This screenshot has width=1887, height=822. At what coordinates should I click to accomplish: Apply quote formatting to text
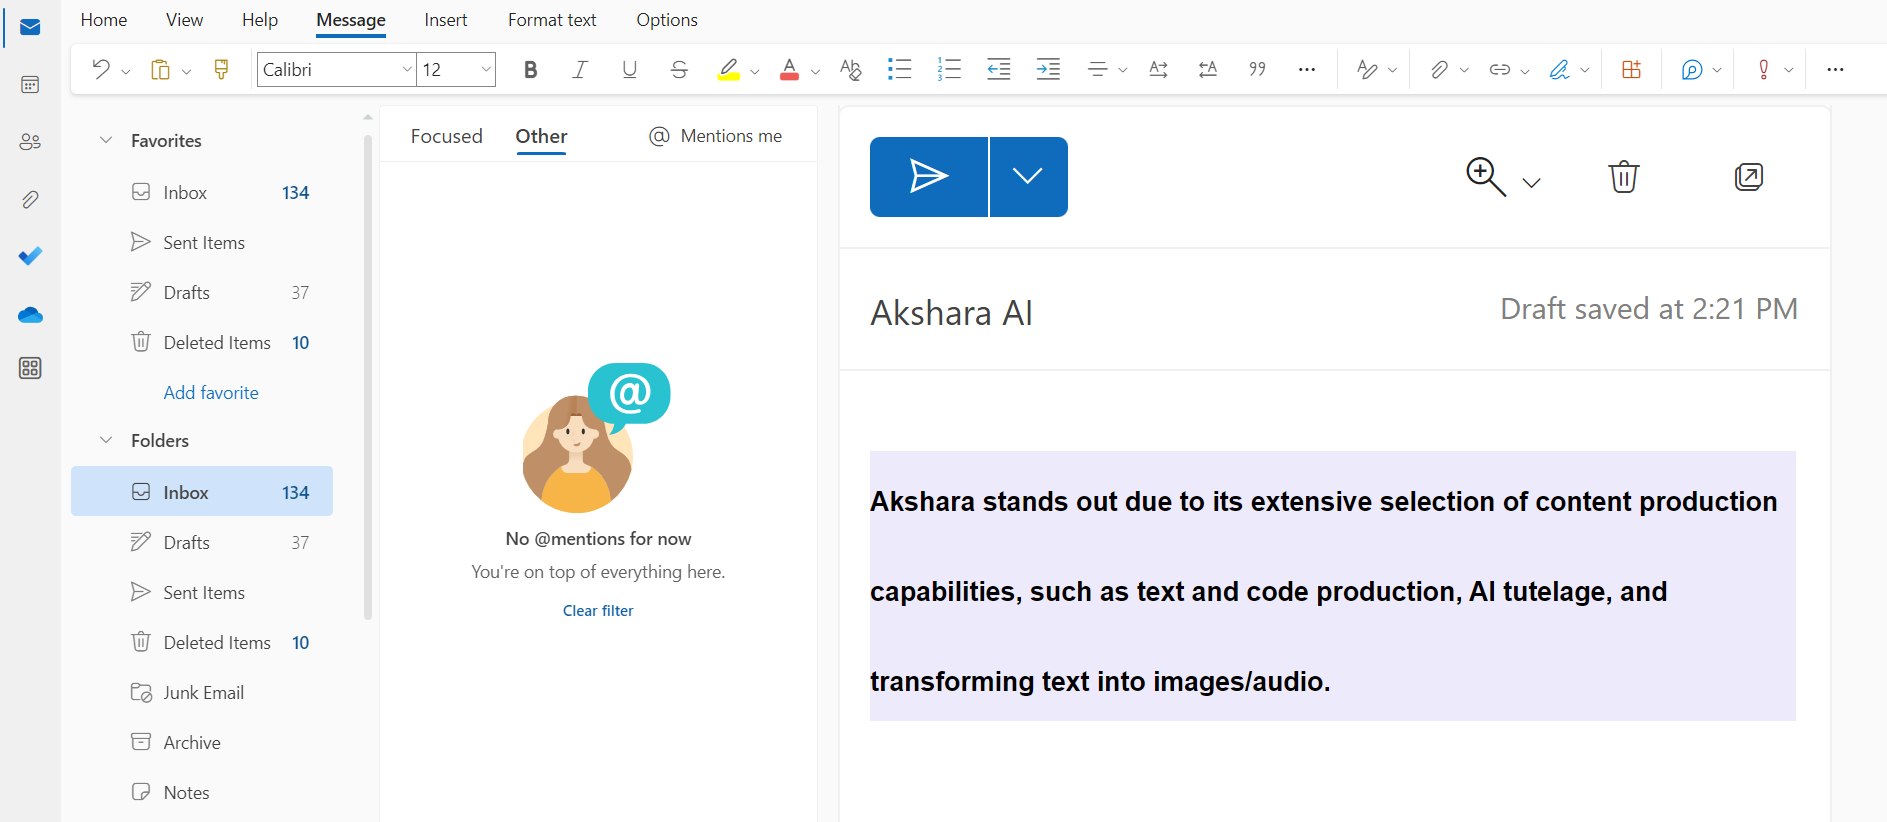[x=1257, y=69]
